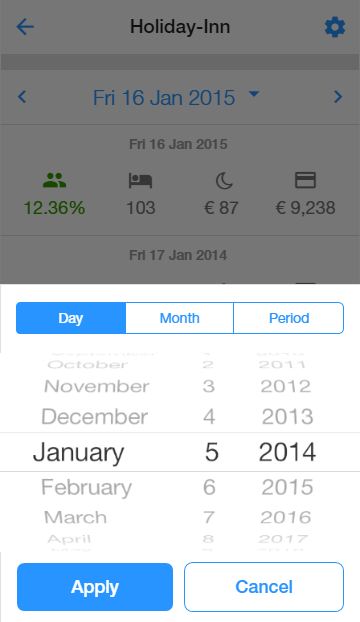Click the moon average-rate icon
360x622 pixels.
tap(224, 181)
